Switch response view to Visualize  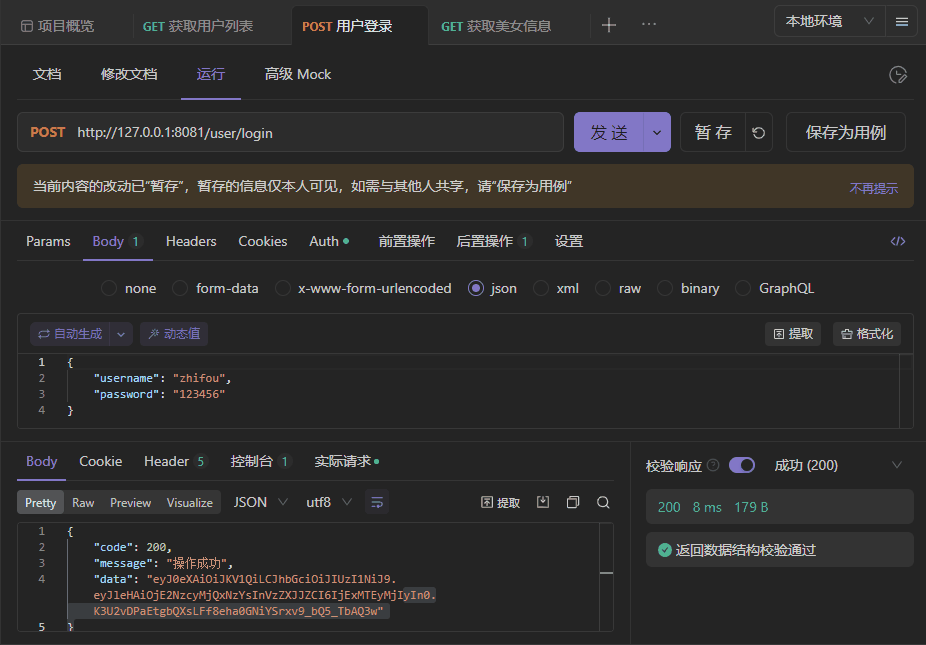click(x=190, y=502)
